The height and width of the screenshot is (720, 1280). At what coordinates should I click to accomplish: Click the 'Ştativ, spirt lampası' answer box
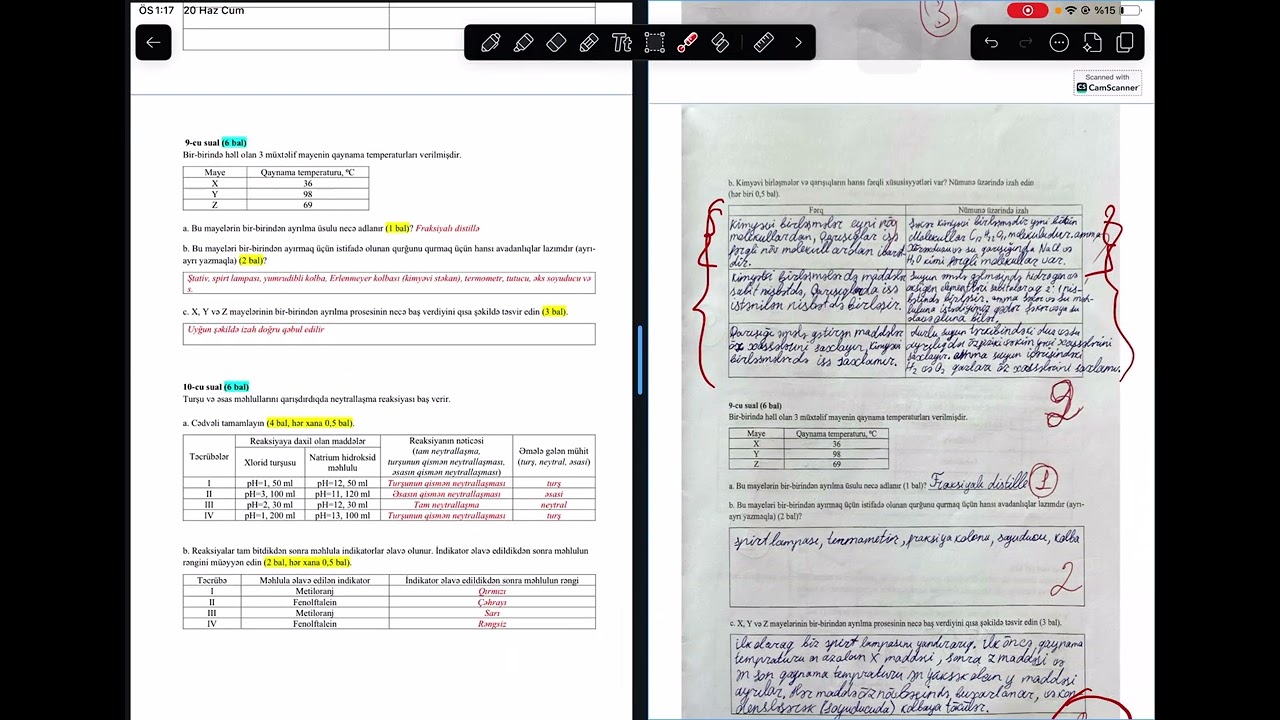tap(389, 283)
